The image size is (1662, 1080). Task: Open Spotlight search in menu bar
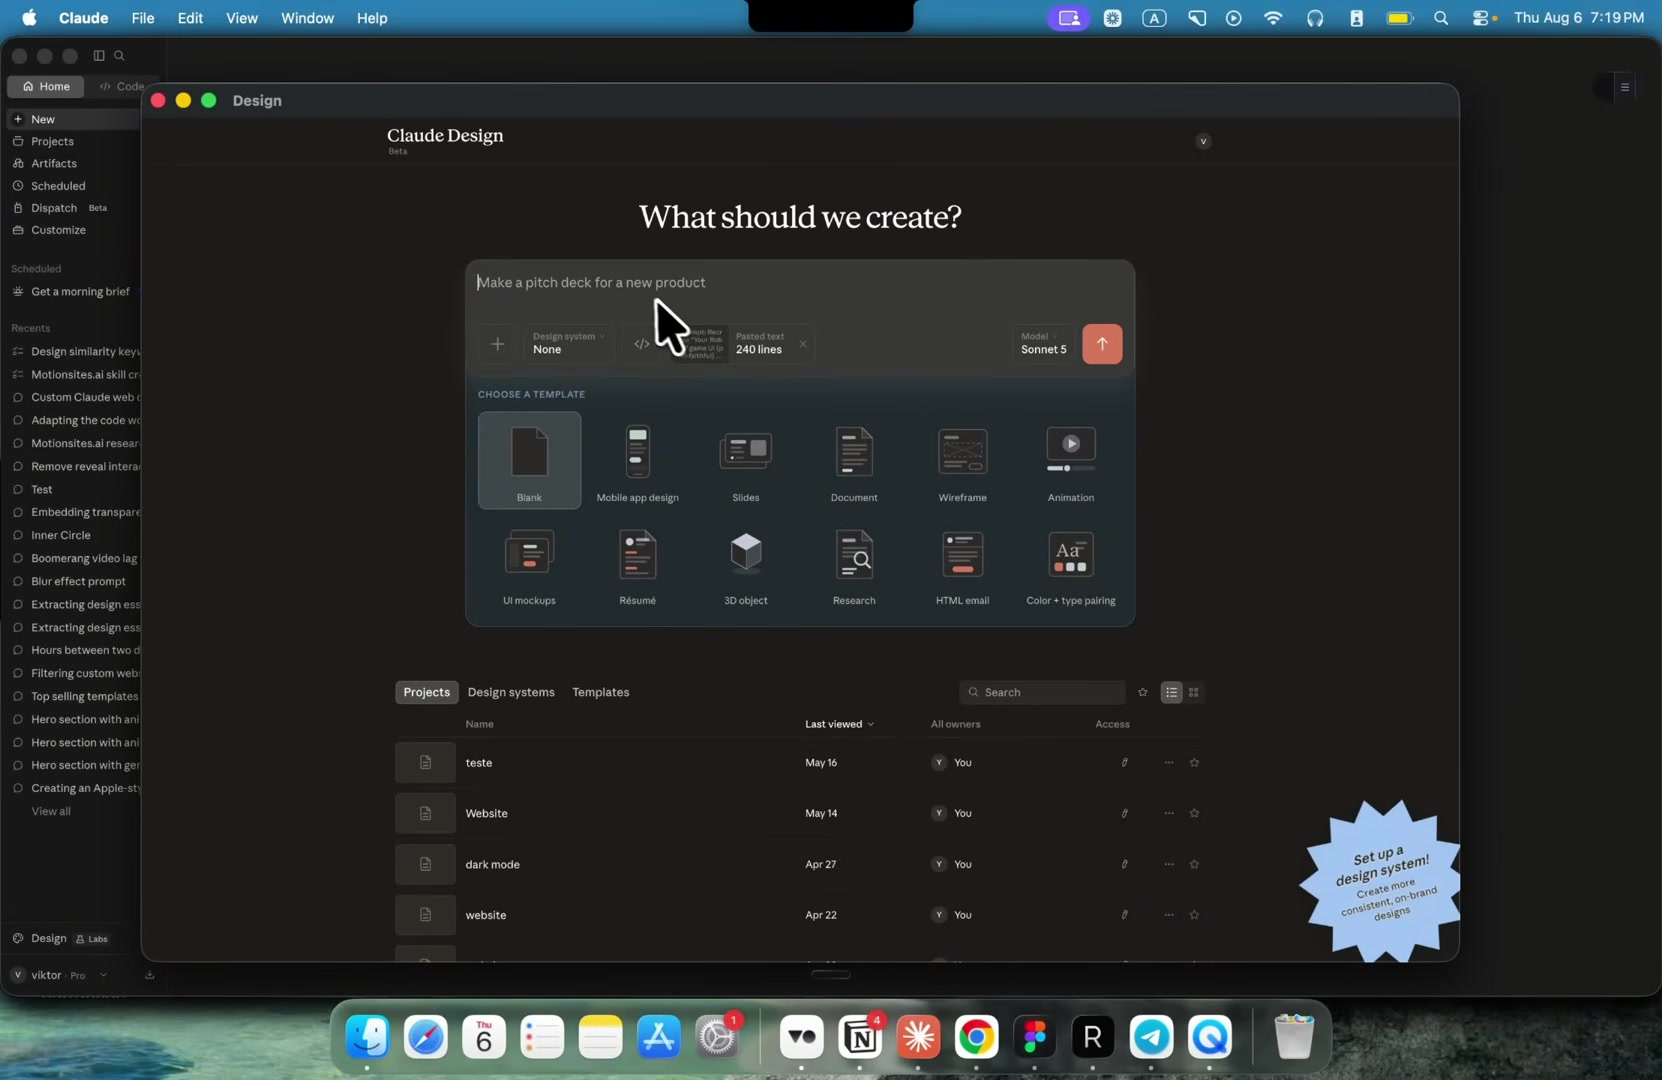coord(1440,18)
